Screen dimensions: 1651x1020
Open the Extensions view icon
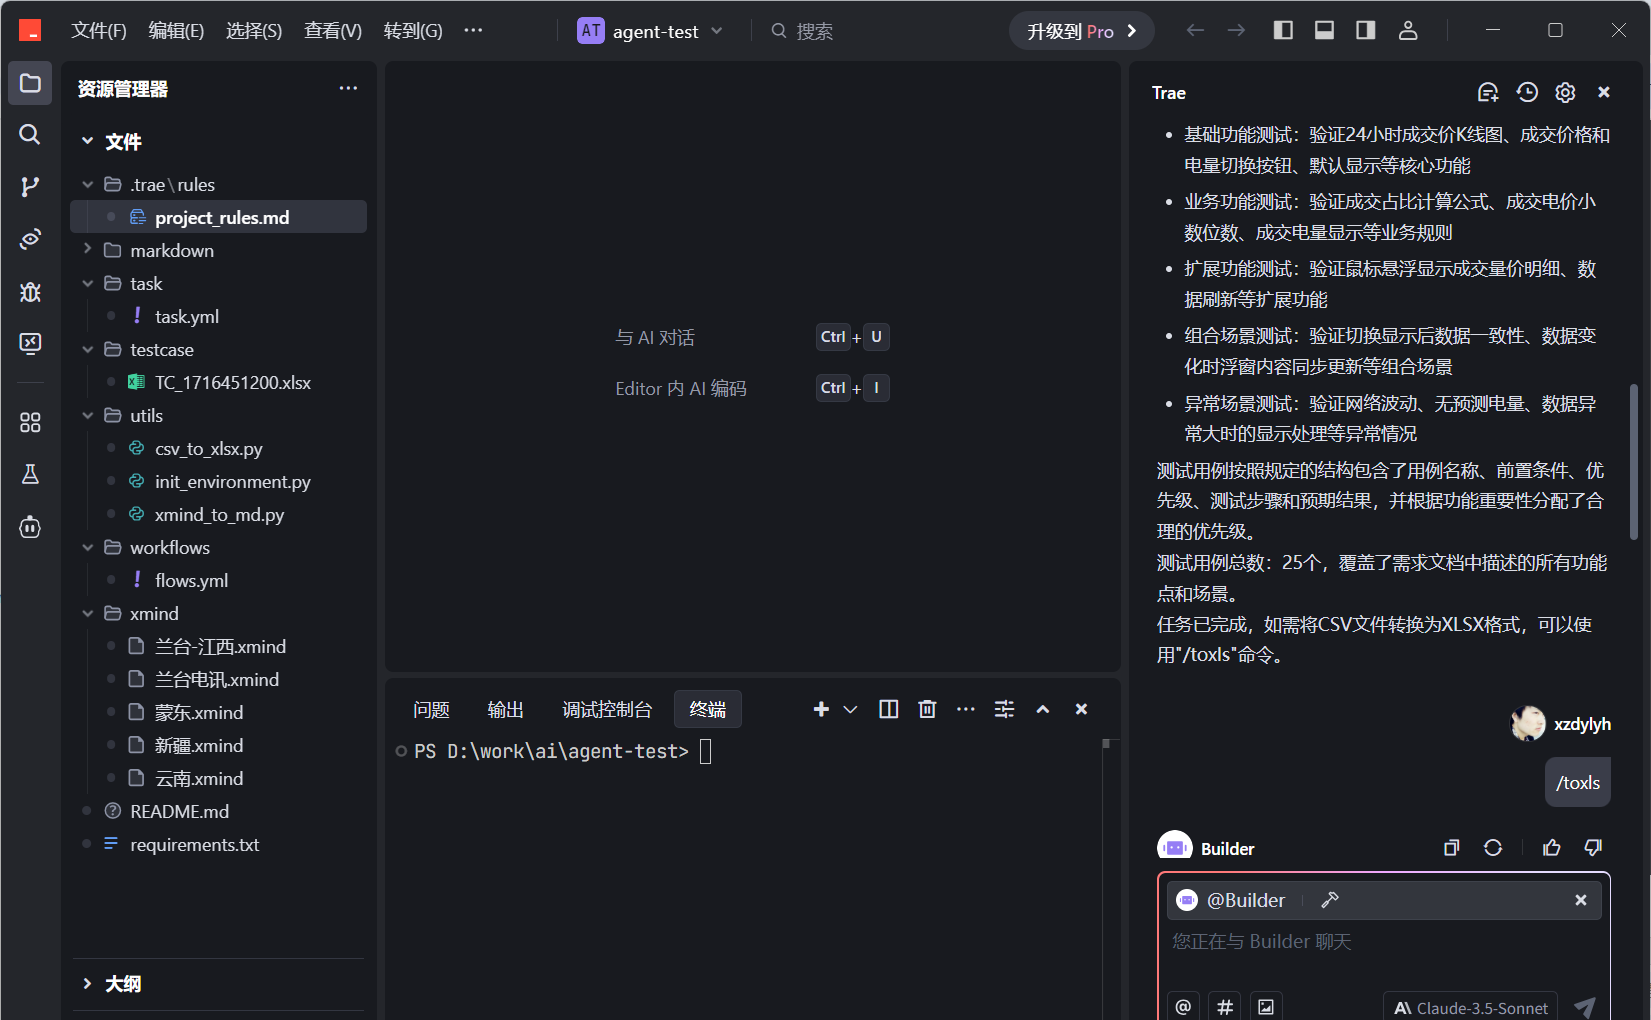pos(30,422)
